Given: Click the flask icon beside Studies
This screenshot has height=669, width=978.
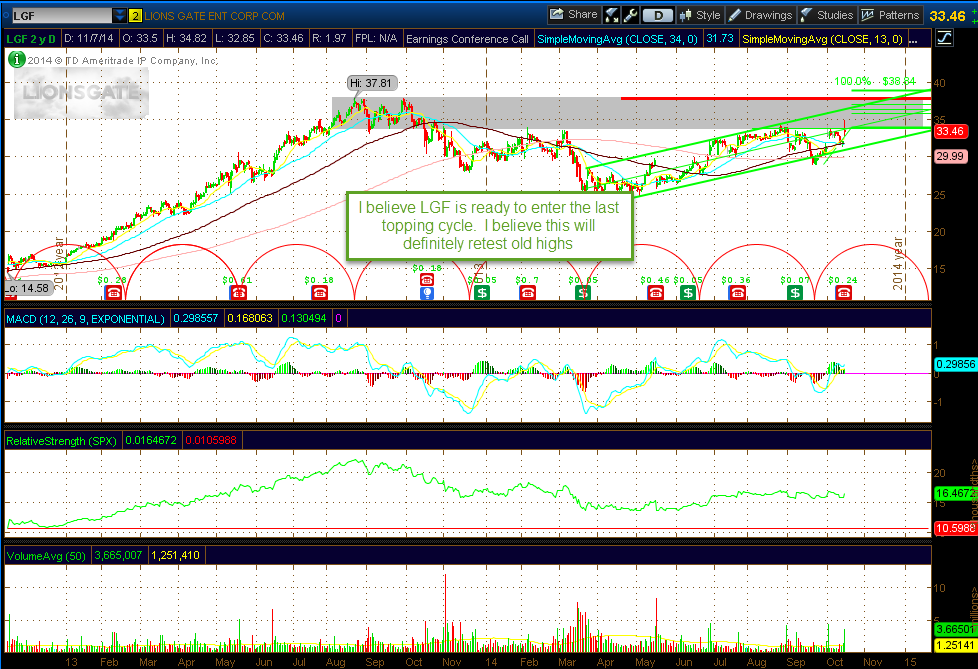Looking at the screenshot, I should coord(806,15).
